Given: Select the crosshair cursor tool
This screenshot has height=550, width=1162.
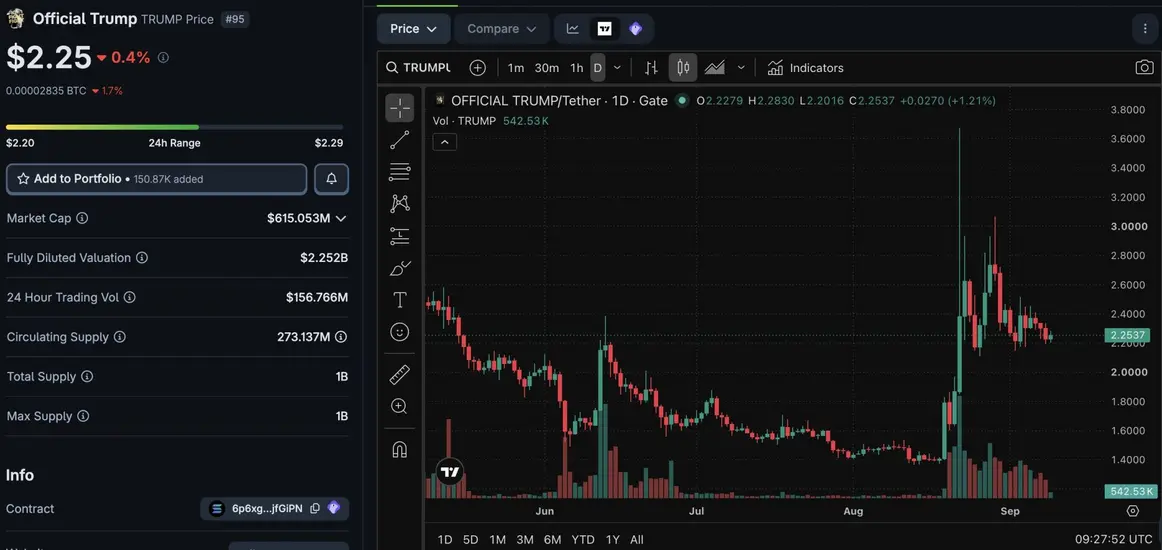Looking at the screenshot, I should (x=399, y=108).
